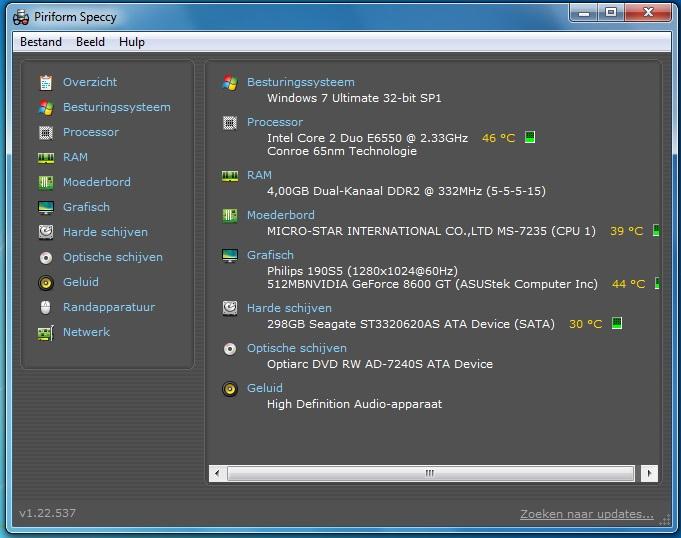Click the Optische schijven heading link in summary
This screenshot has height=538, width=681.
tap(297, 348)
